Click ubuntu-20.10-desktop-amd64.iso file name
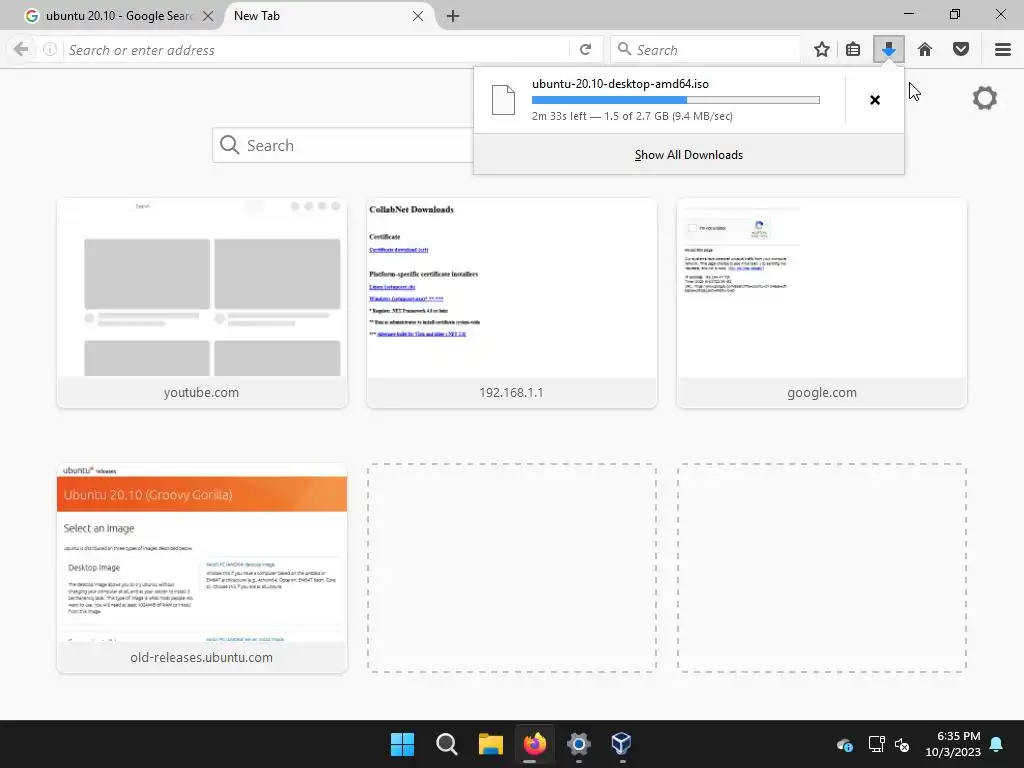Screen dimensions: 1024x768 point(620,84)
